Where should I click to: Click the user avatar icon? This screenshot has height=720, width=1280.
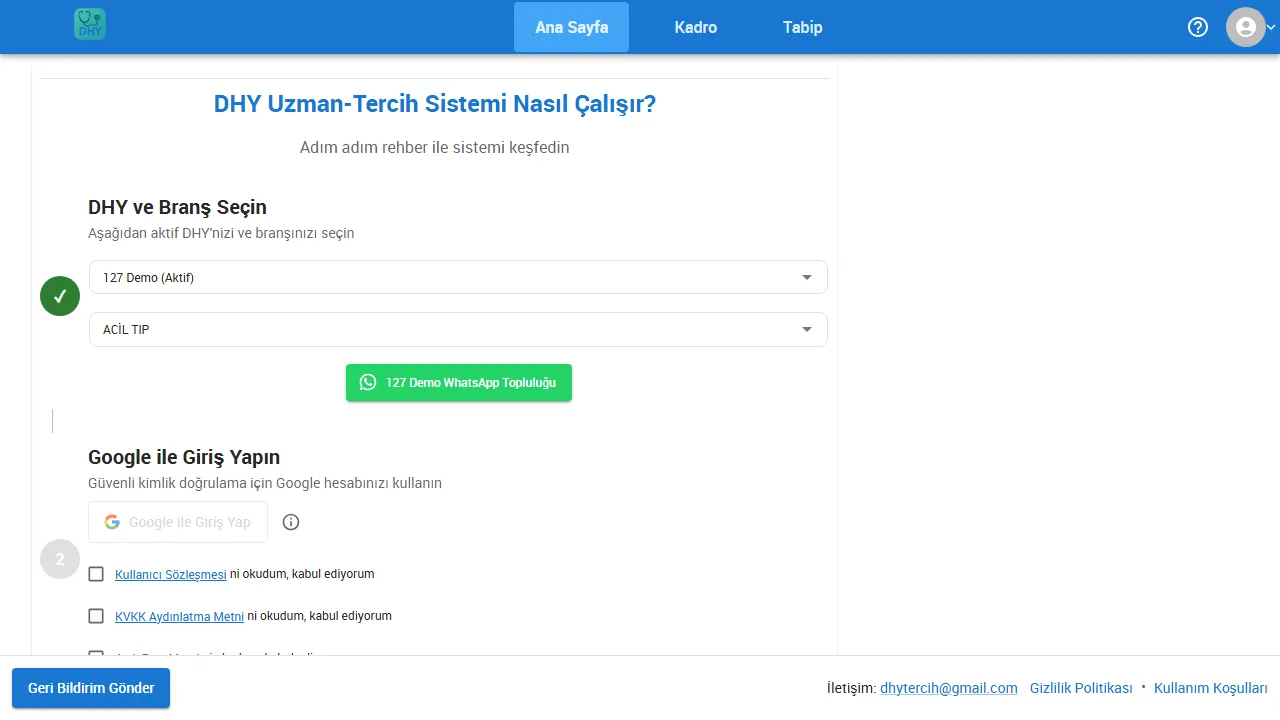click(1245, 27)
